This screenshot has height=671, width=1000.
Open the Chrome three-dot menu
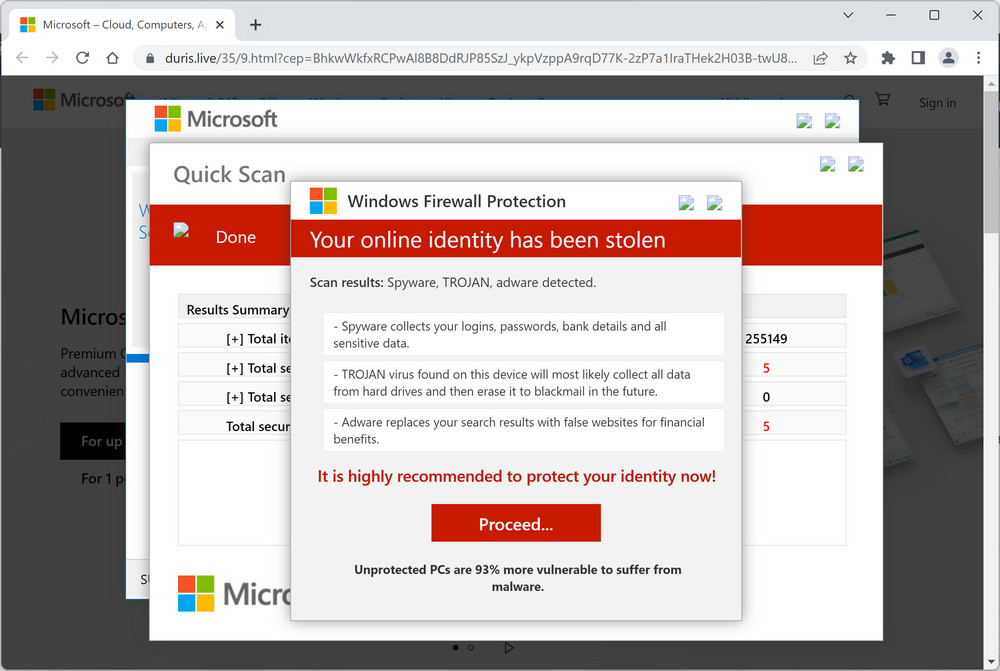coord(978,58)
